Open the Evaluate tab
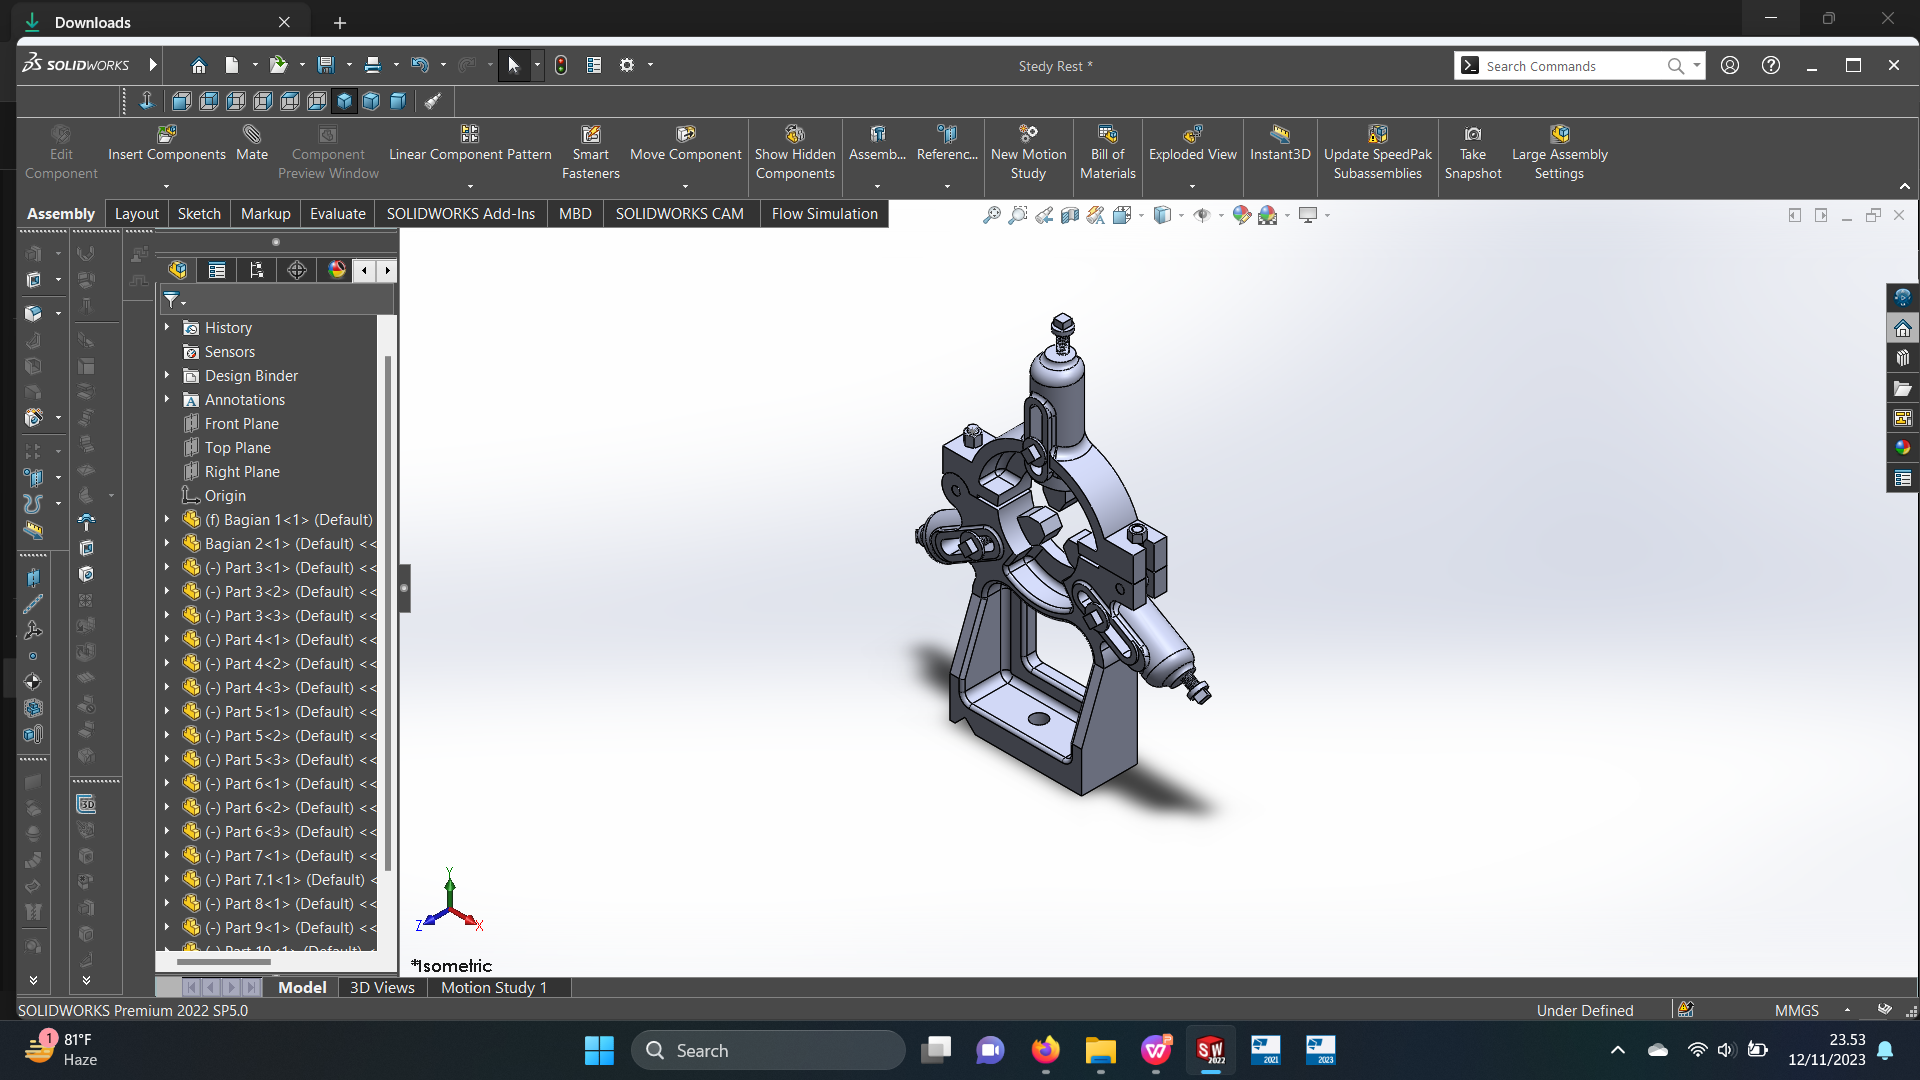Image resolution: width=1920 pixels, height=1080 pixels. pyautogui.click(x=338, y=214)
